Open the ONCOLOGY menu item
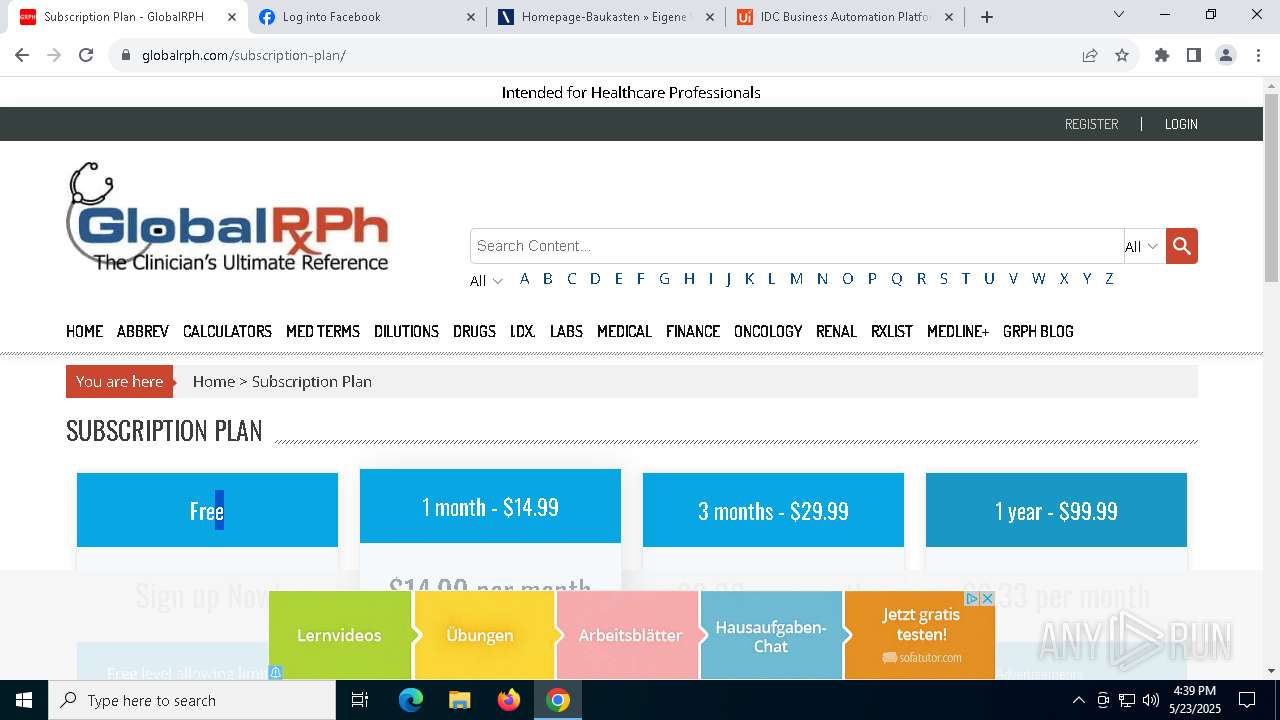The height and width of the screenshot is (720, 1280). click(x=768, y=331)
